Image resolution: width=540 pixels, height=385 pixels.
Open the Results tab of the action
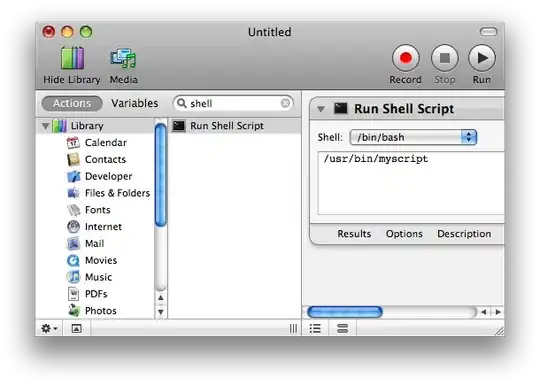(354, 234)
